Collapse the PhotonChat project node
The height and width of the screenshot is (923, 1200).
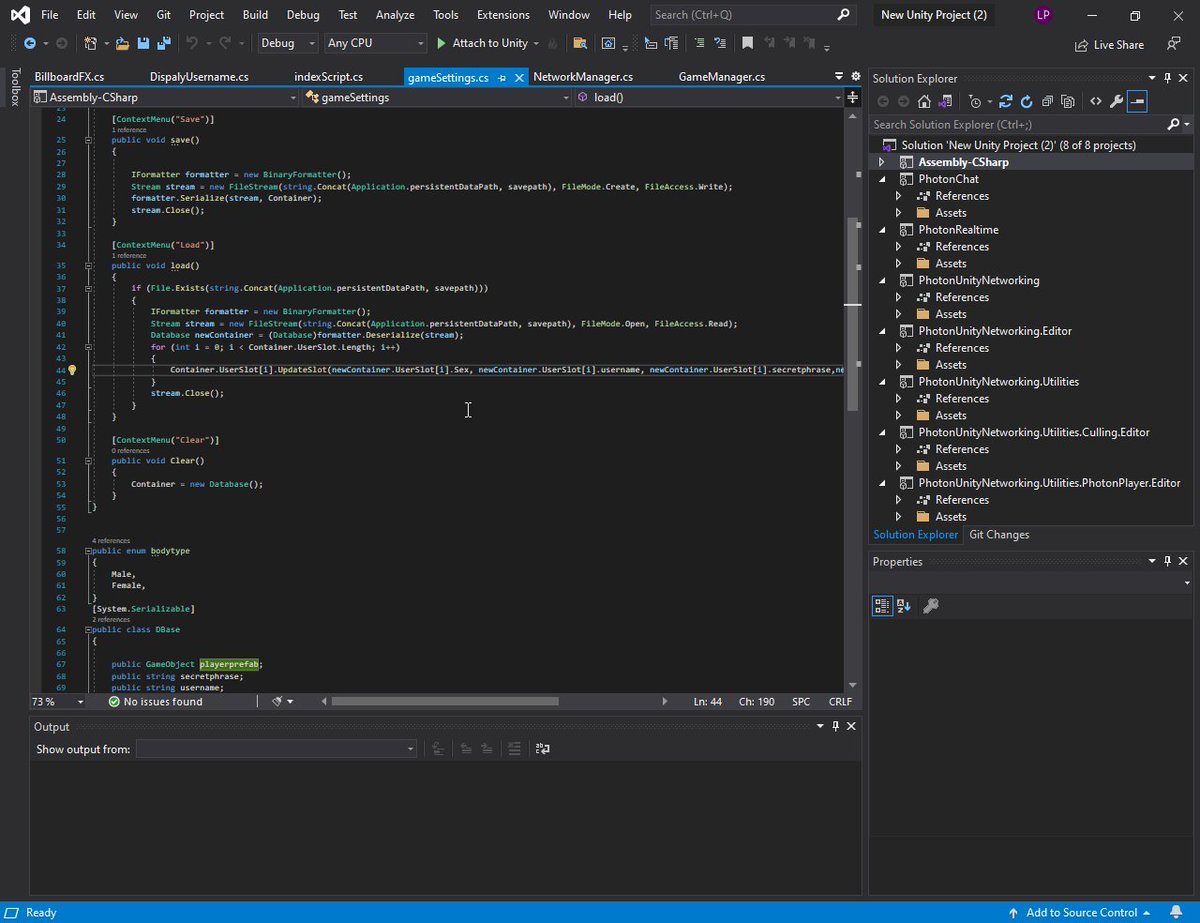(x=881, y=179)
